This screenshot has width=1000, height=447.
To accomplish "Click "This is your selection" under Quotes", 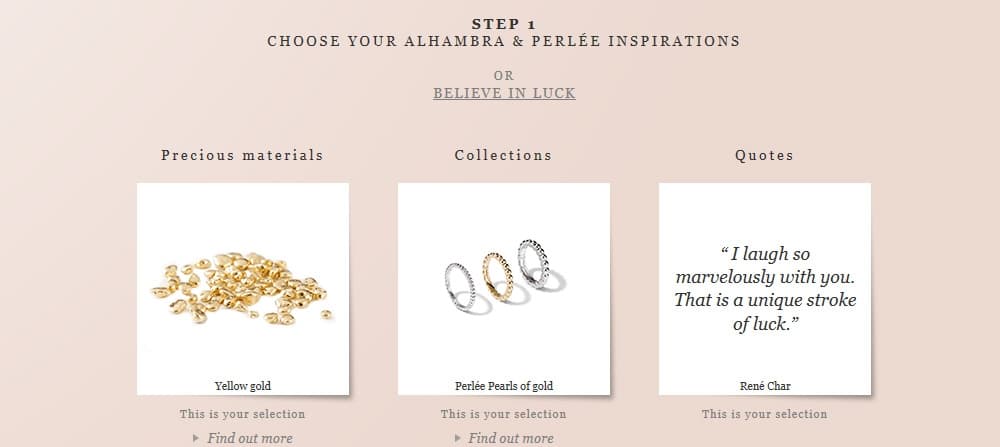I will coord(765,414).
